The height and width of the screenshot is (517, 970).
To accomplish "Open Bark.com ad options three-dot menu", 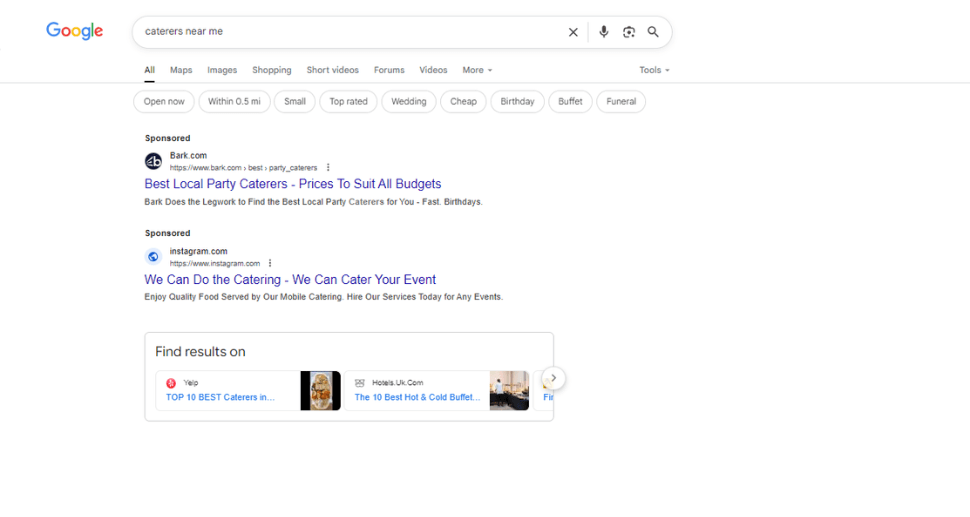I will coord(328,168).
